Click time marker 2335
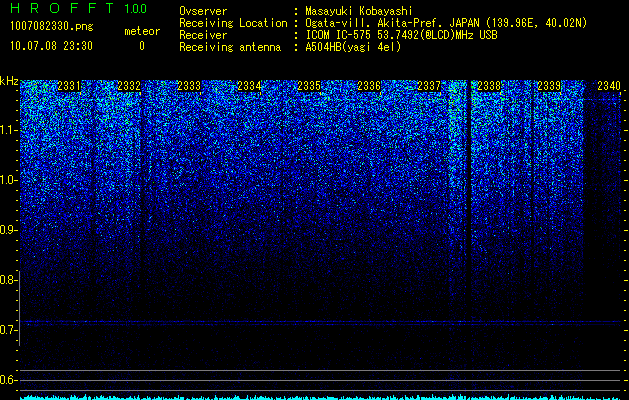This screenshot has width=629, height=400. point(309,85)
